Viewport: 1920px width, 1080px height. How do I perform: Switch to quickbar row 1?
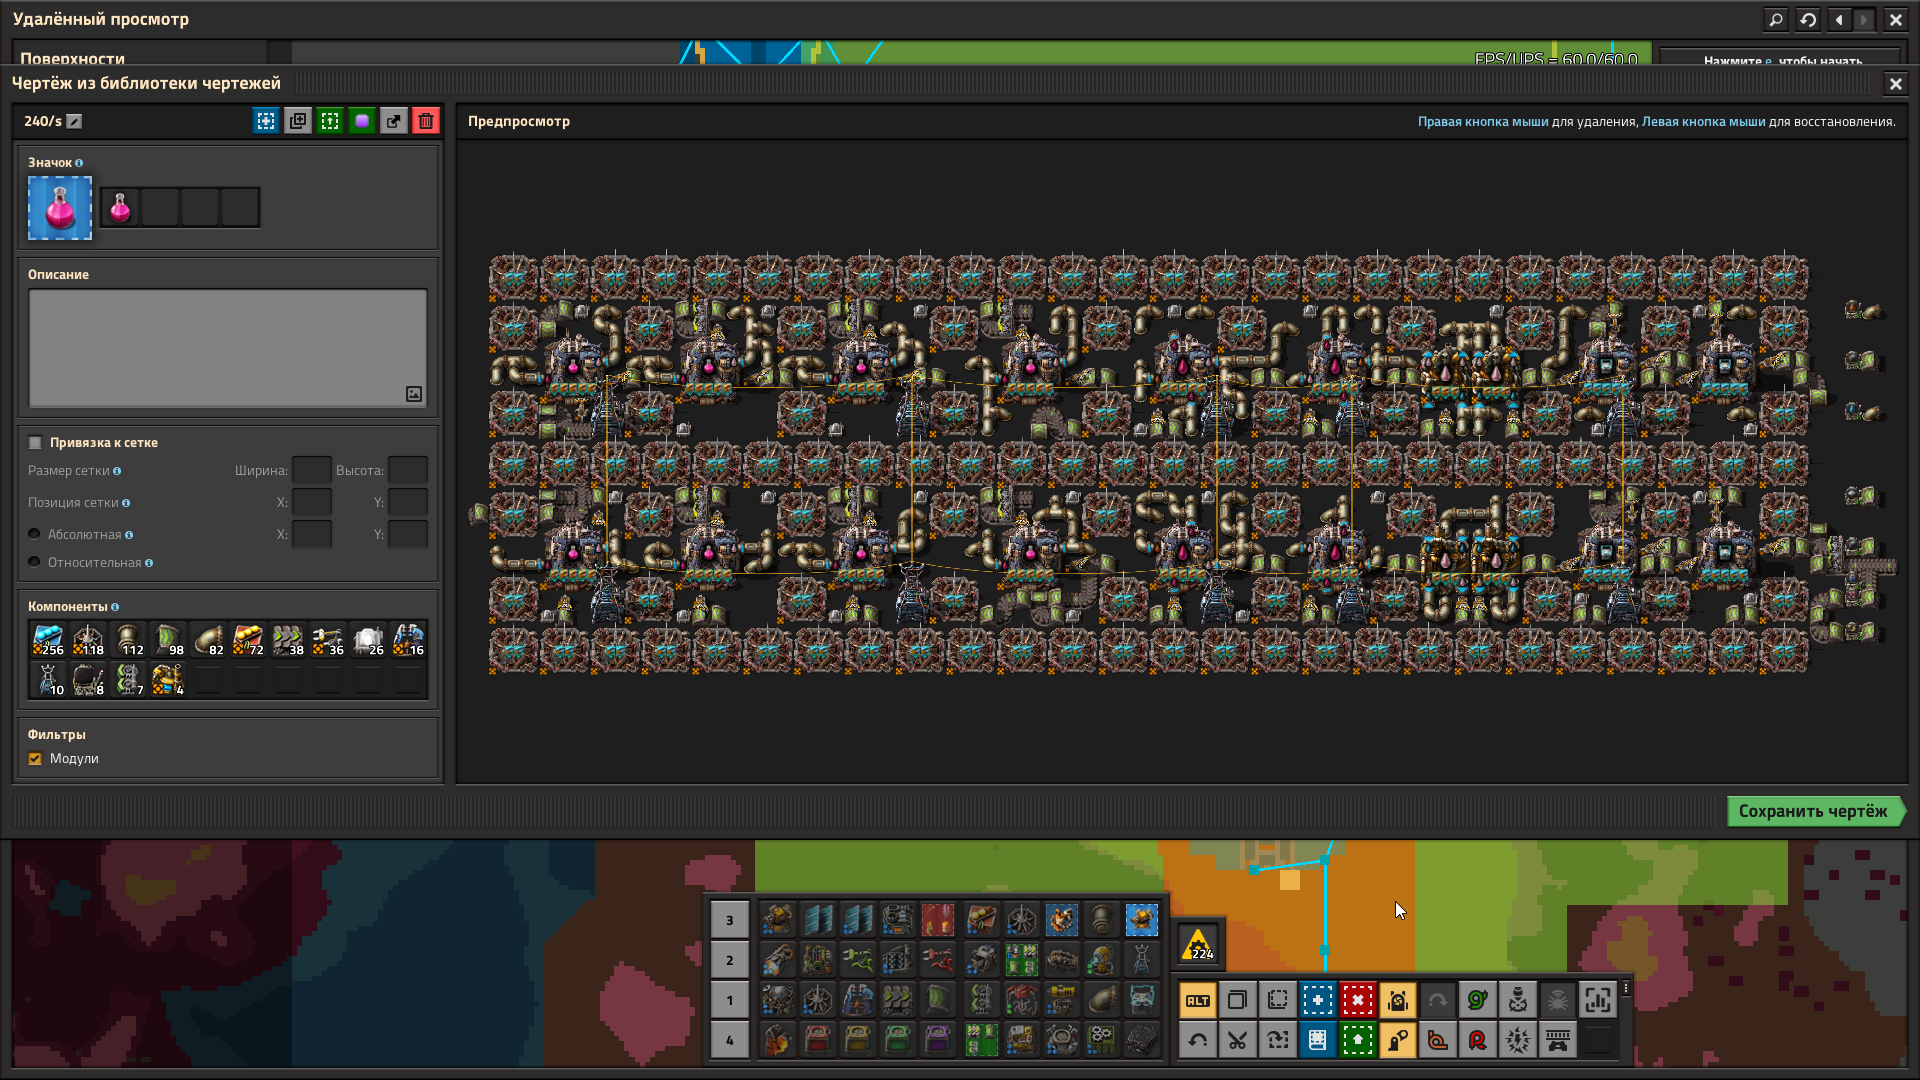pyautogui.click(x=730, y=1000)
